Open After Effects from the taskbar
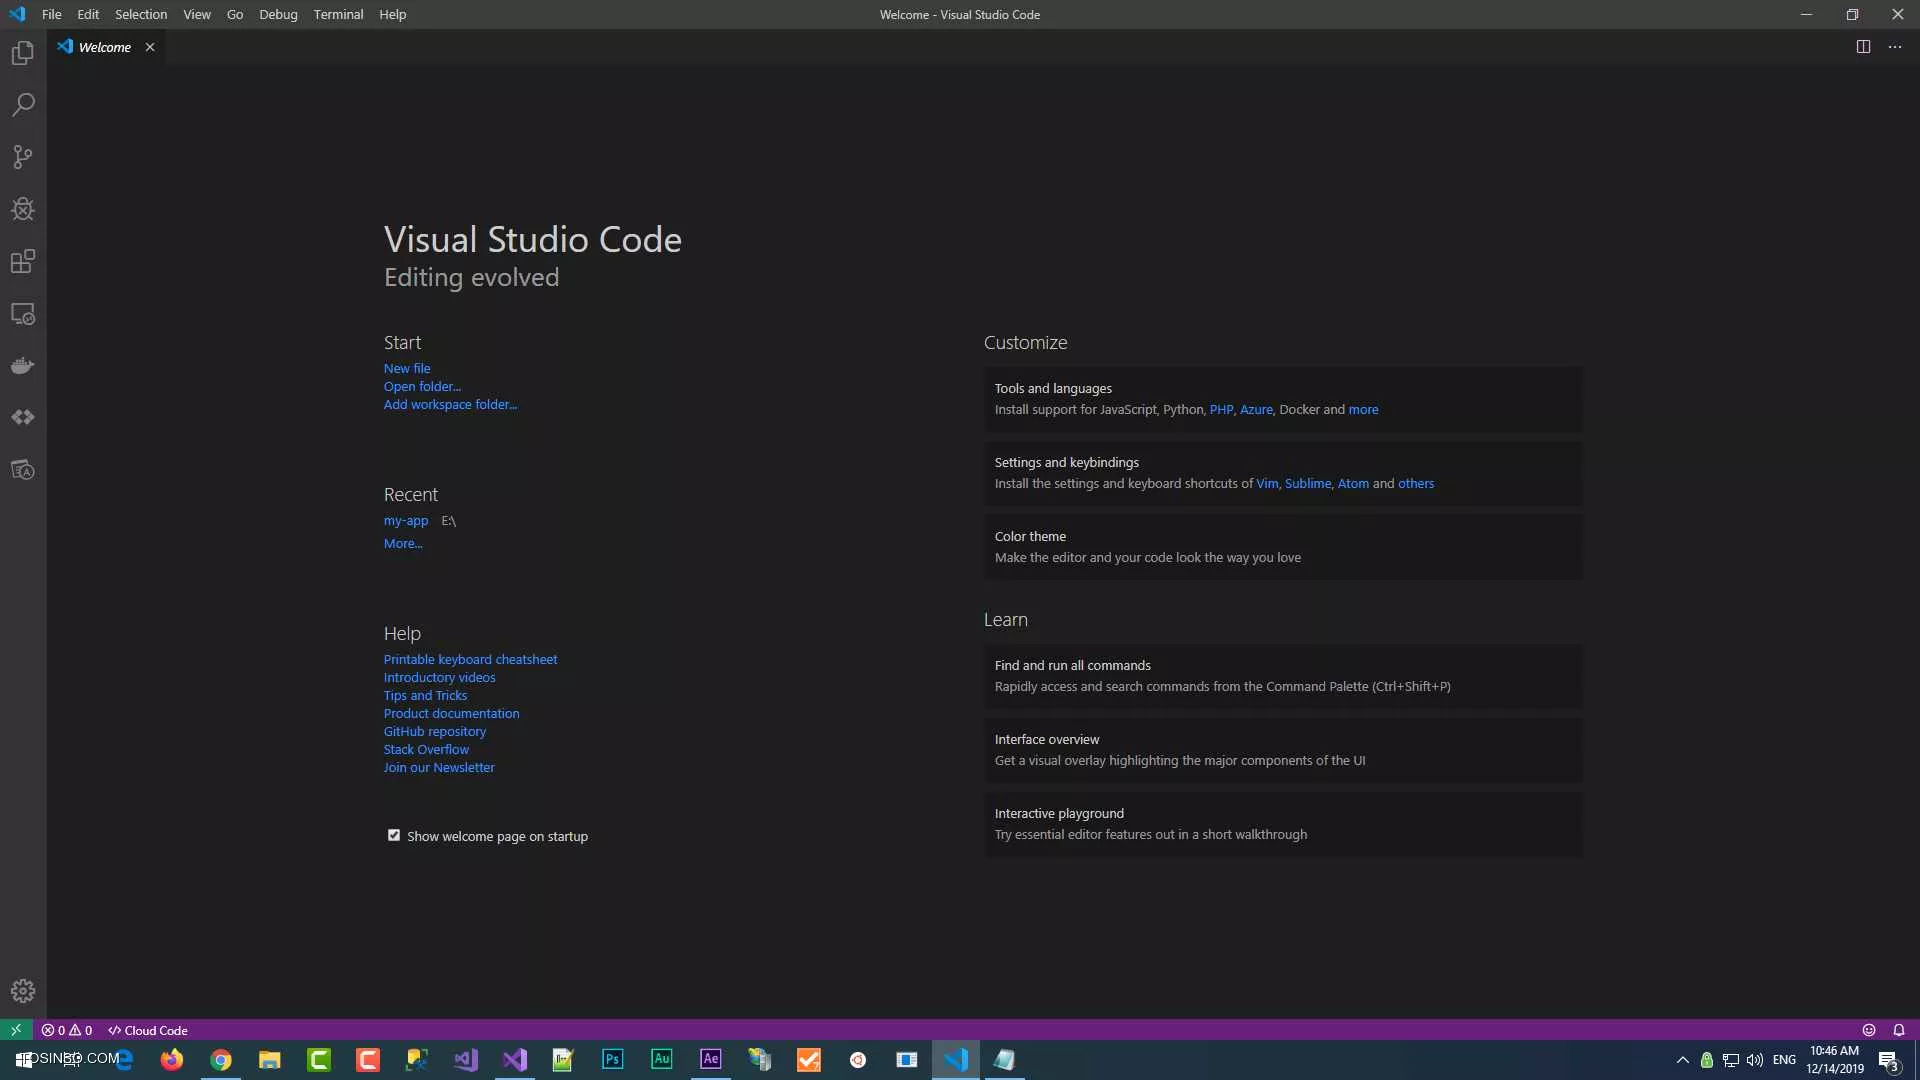 [x=711, y=1060]
